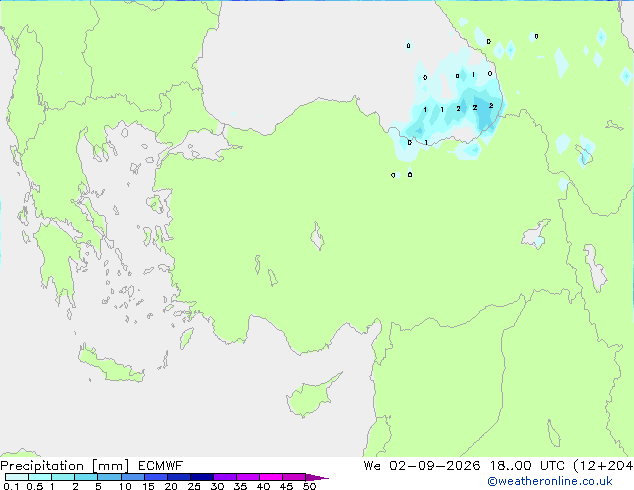The image size is (634, 490).
Task: Click the purple over-50 arrow on the legend
Action: (317, 477)
